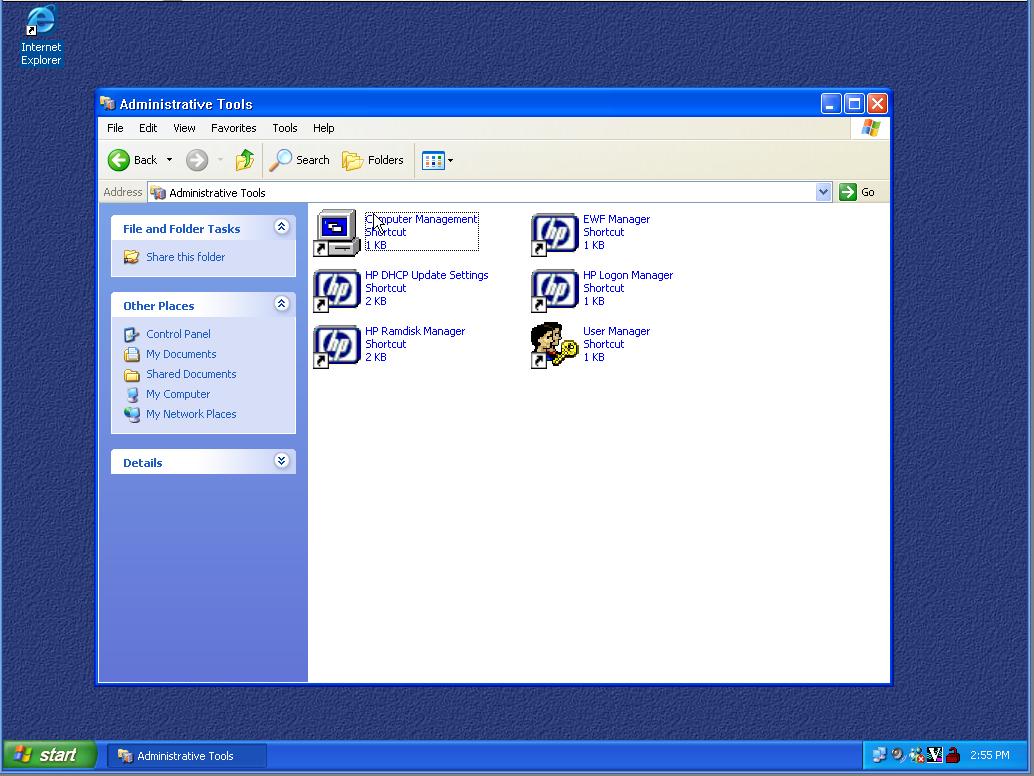Open the Tools menu
Viewport: 1034px width, 776px height.
point(285,128)
